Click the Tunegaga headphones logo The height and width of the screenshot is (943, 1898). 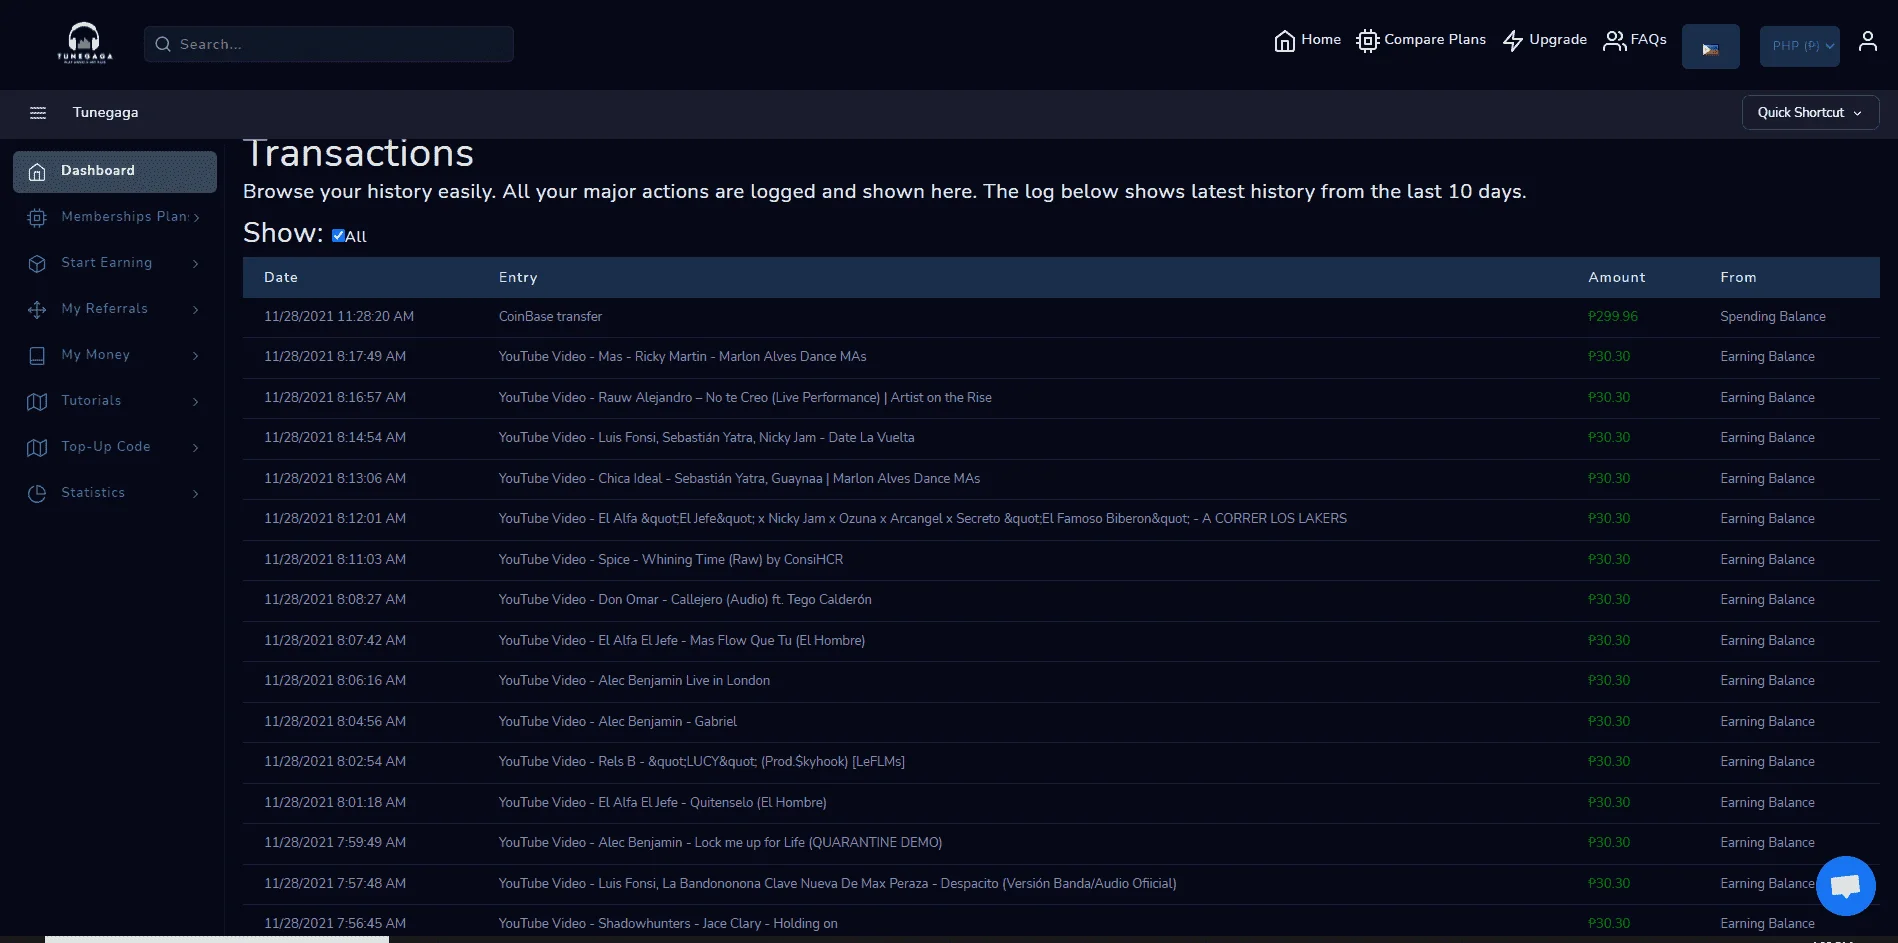[x=84, y=43]
